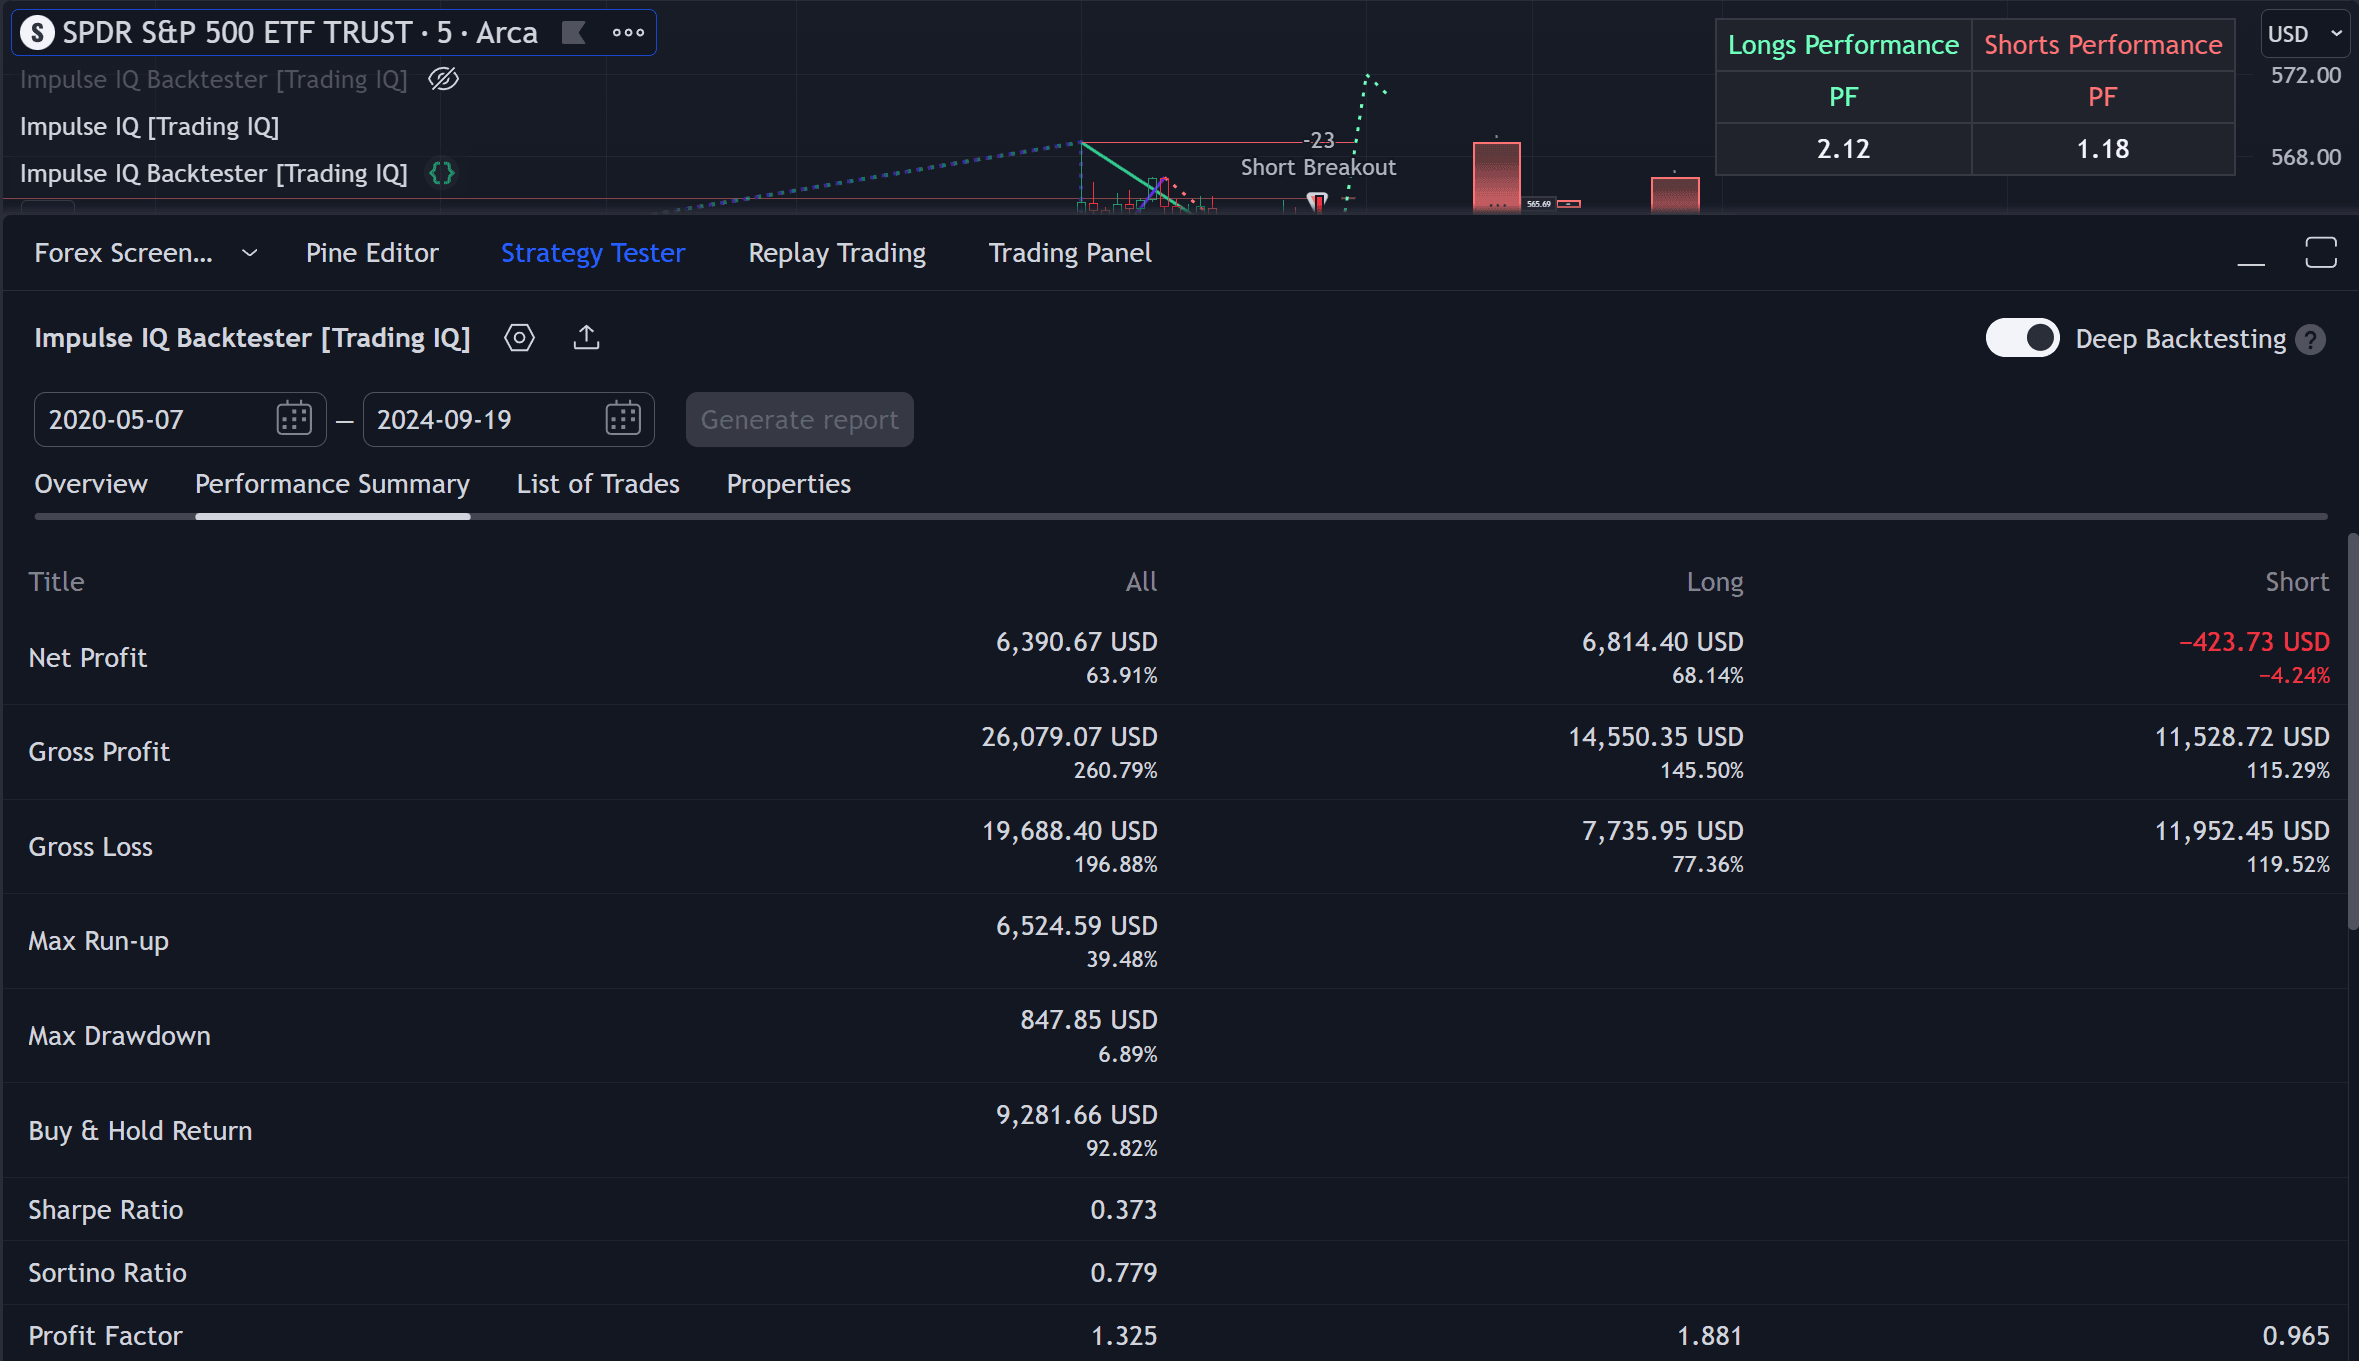2359x1361 pixels.
Task: Maximize the bottom panel
Action: click(x=2321, y=253)
